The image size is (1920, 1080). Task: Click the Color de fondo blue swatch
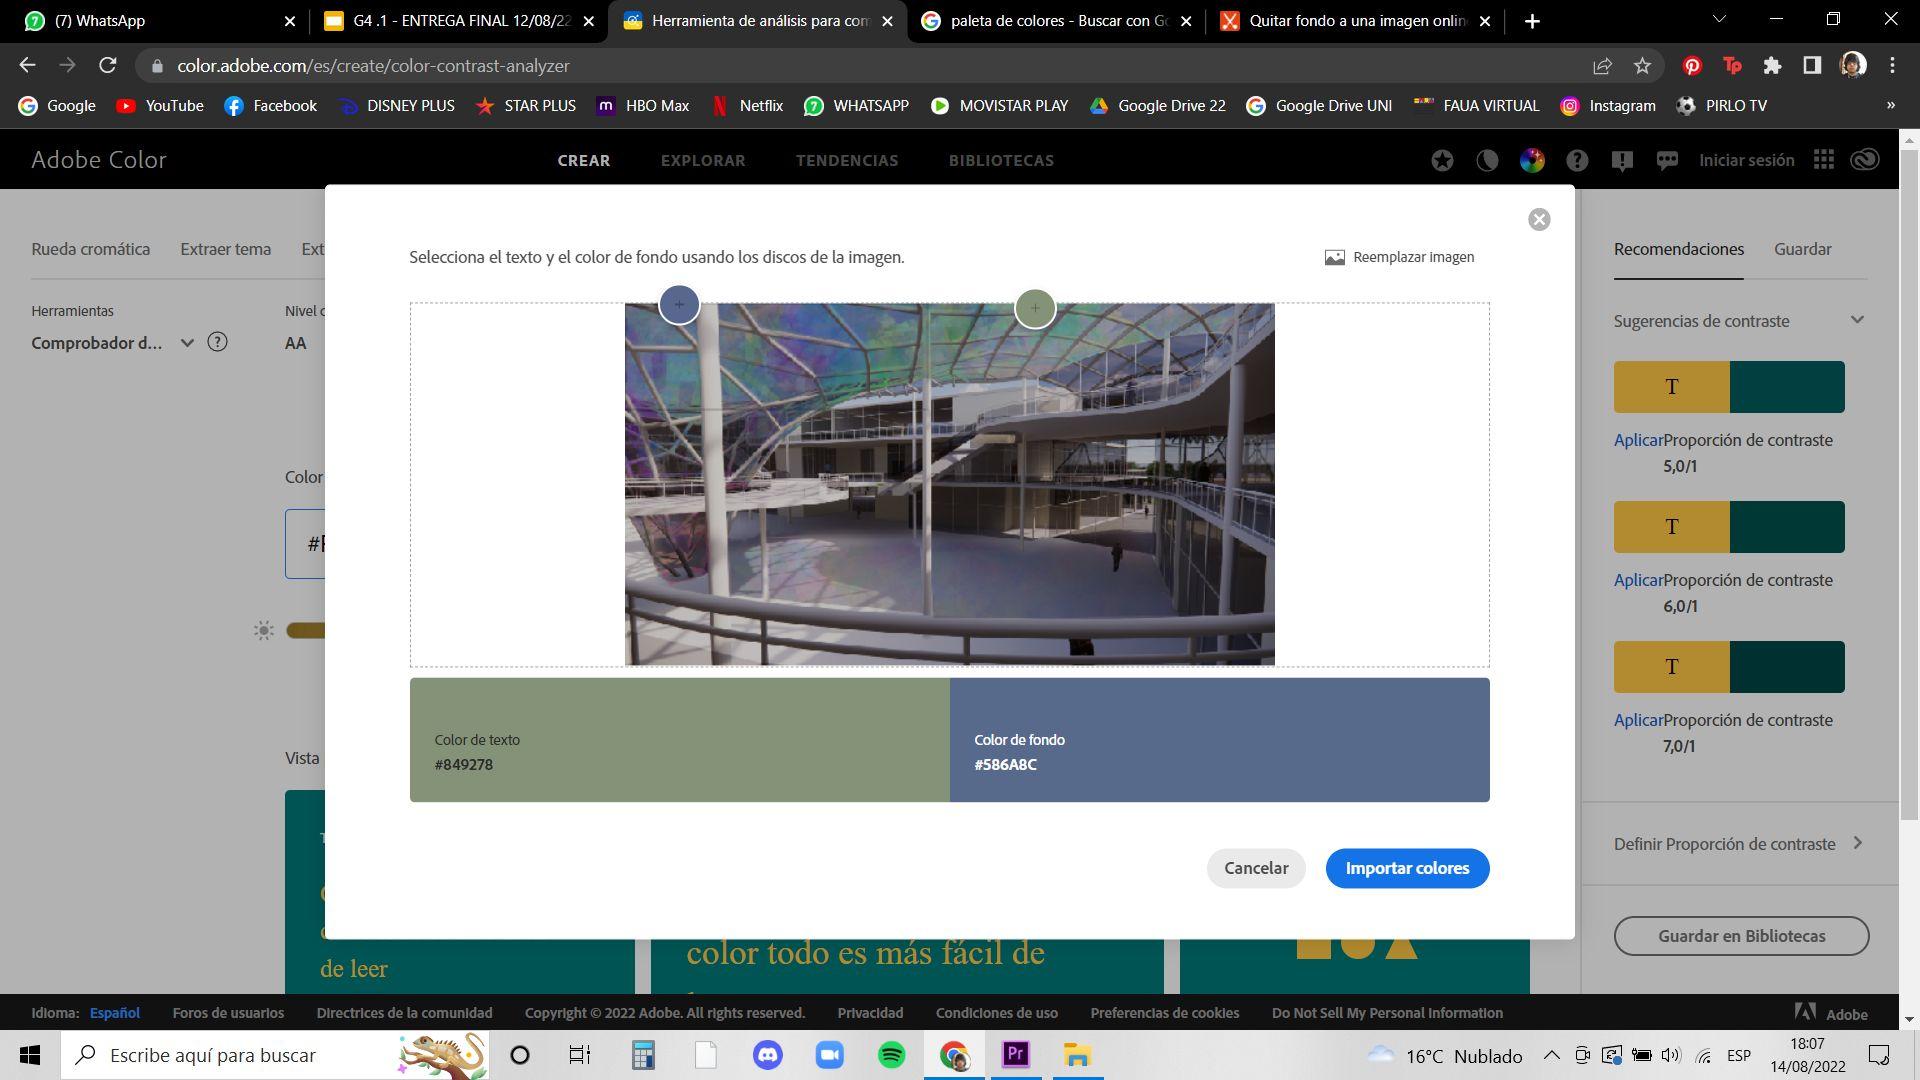click(x=1219, y=740)
